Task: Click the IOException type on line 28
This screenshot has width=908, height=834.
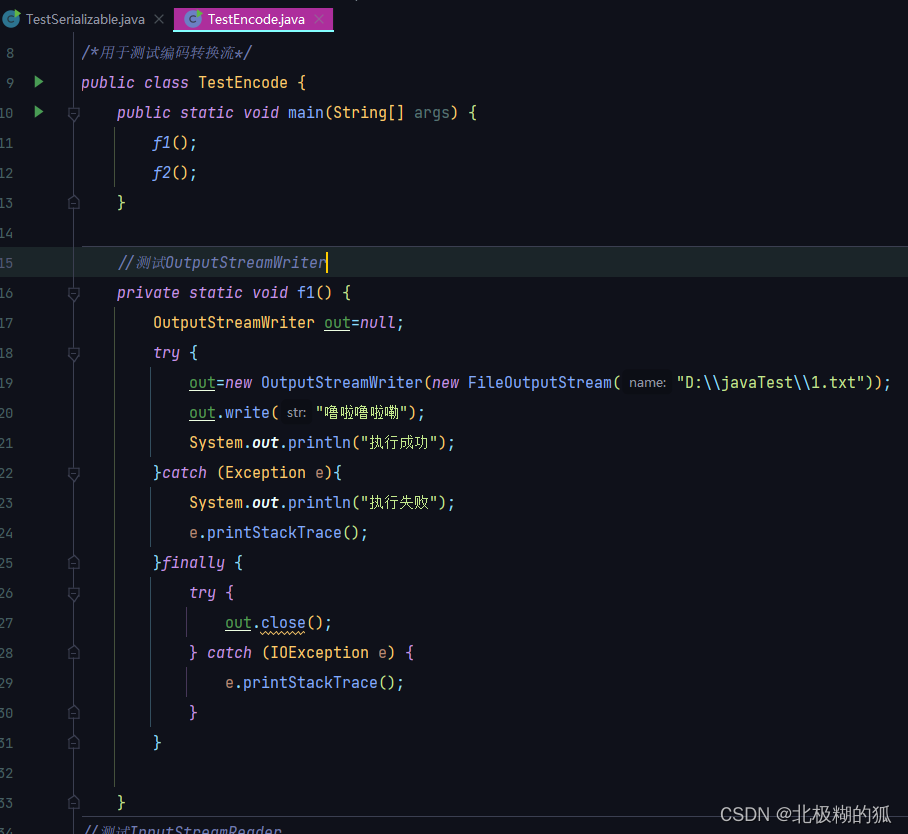Action: [x=319, y=653]
